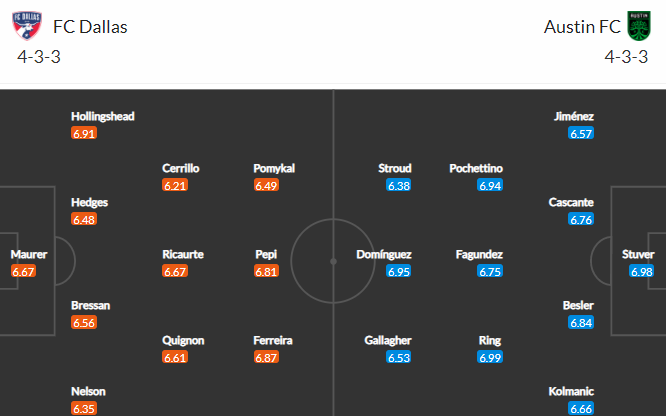
Task: Open the FC Dallas team name link
Action: click(90, 27)
